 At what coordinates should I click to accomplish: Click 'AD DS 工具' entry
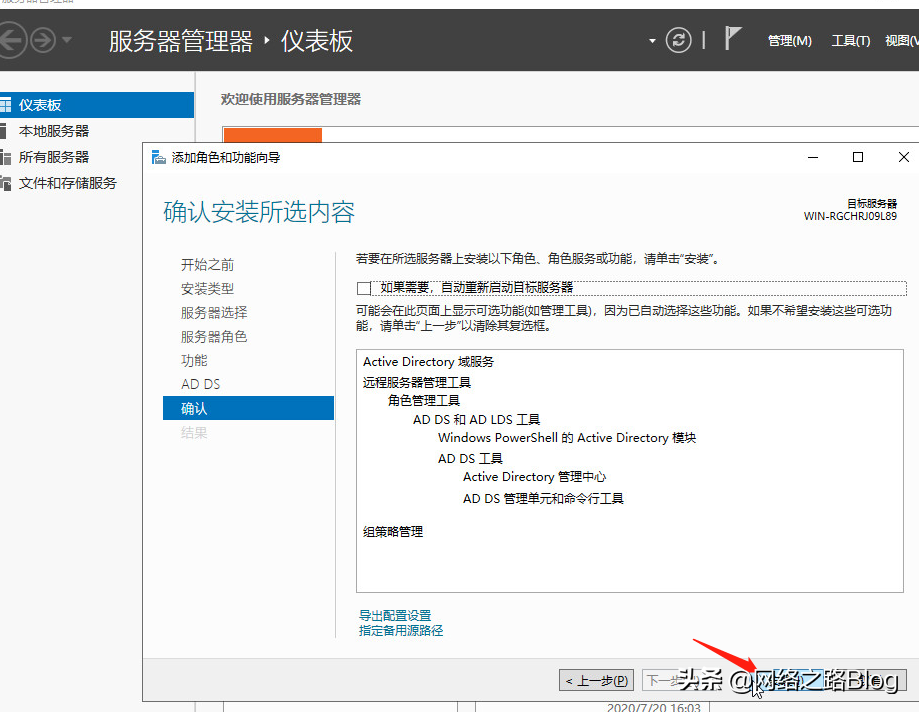(470, 458)
